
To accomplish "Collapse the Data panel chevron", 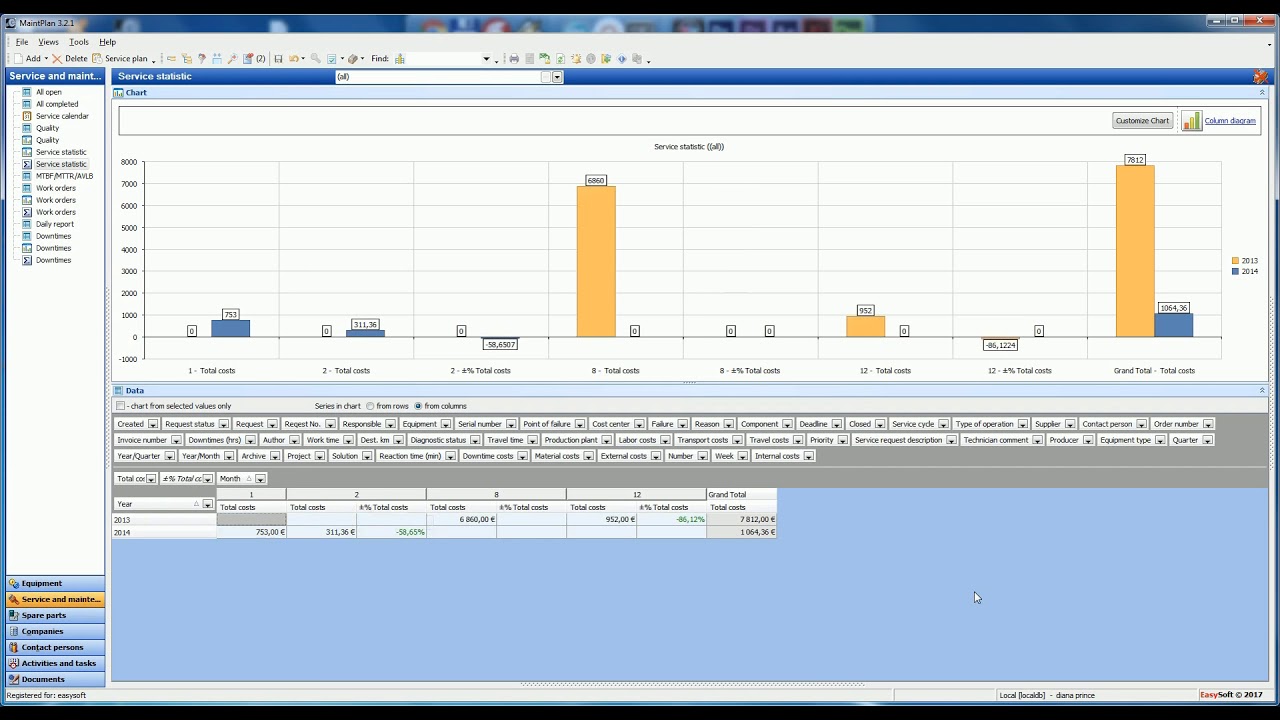I will click(x=1262, y=390).
